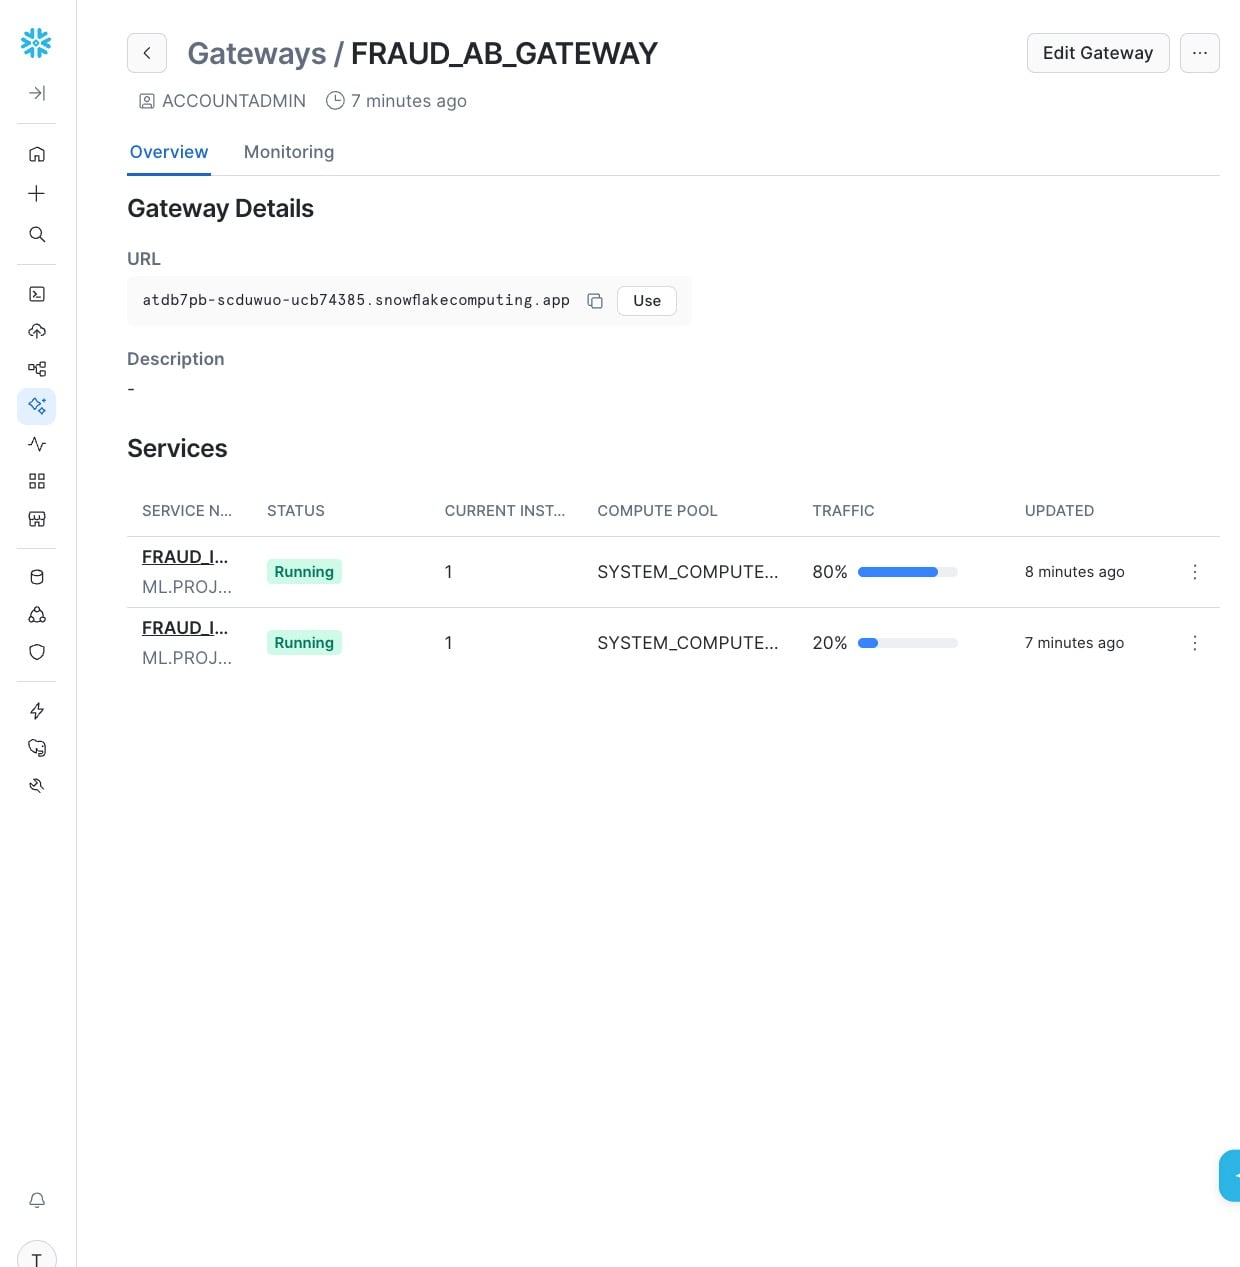This screenshot has width=1240, height=1267.
Task: Click the 20% traffic progress bar
Action: point(908,643)
